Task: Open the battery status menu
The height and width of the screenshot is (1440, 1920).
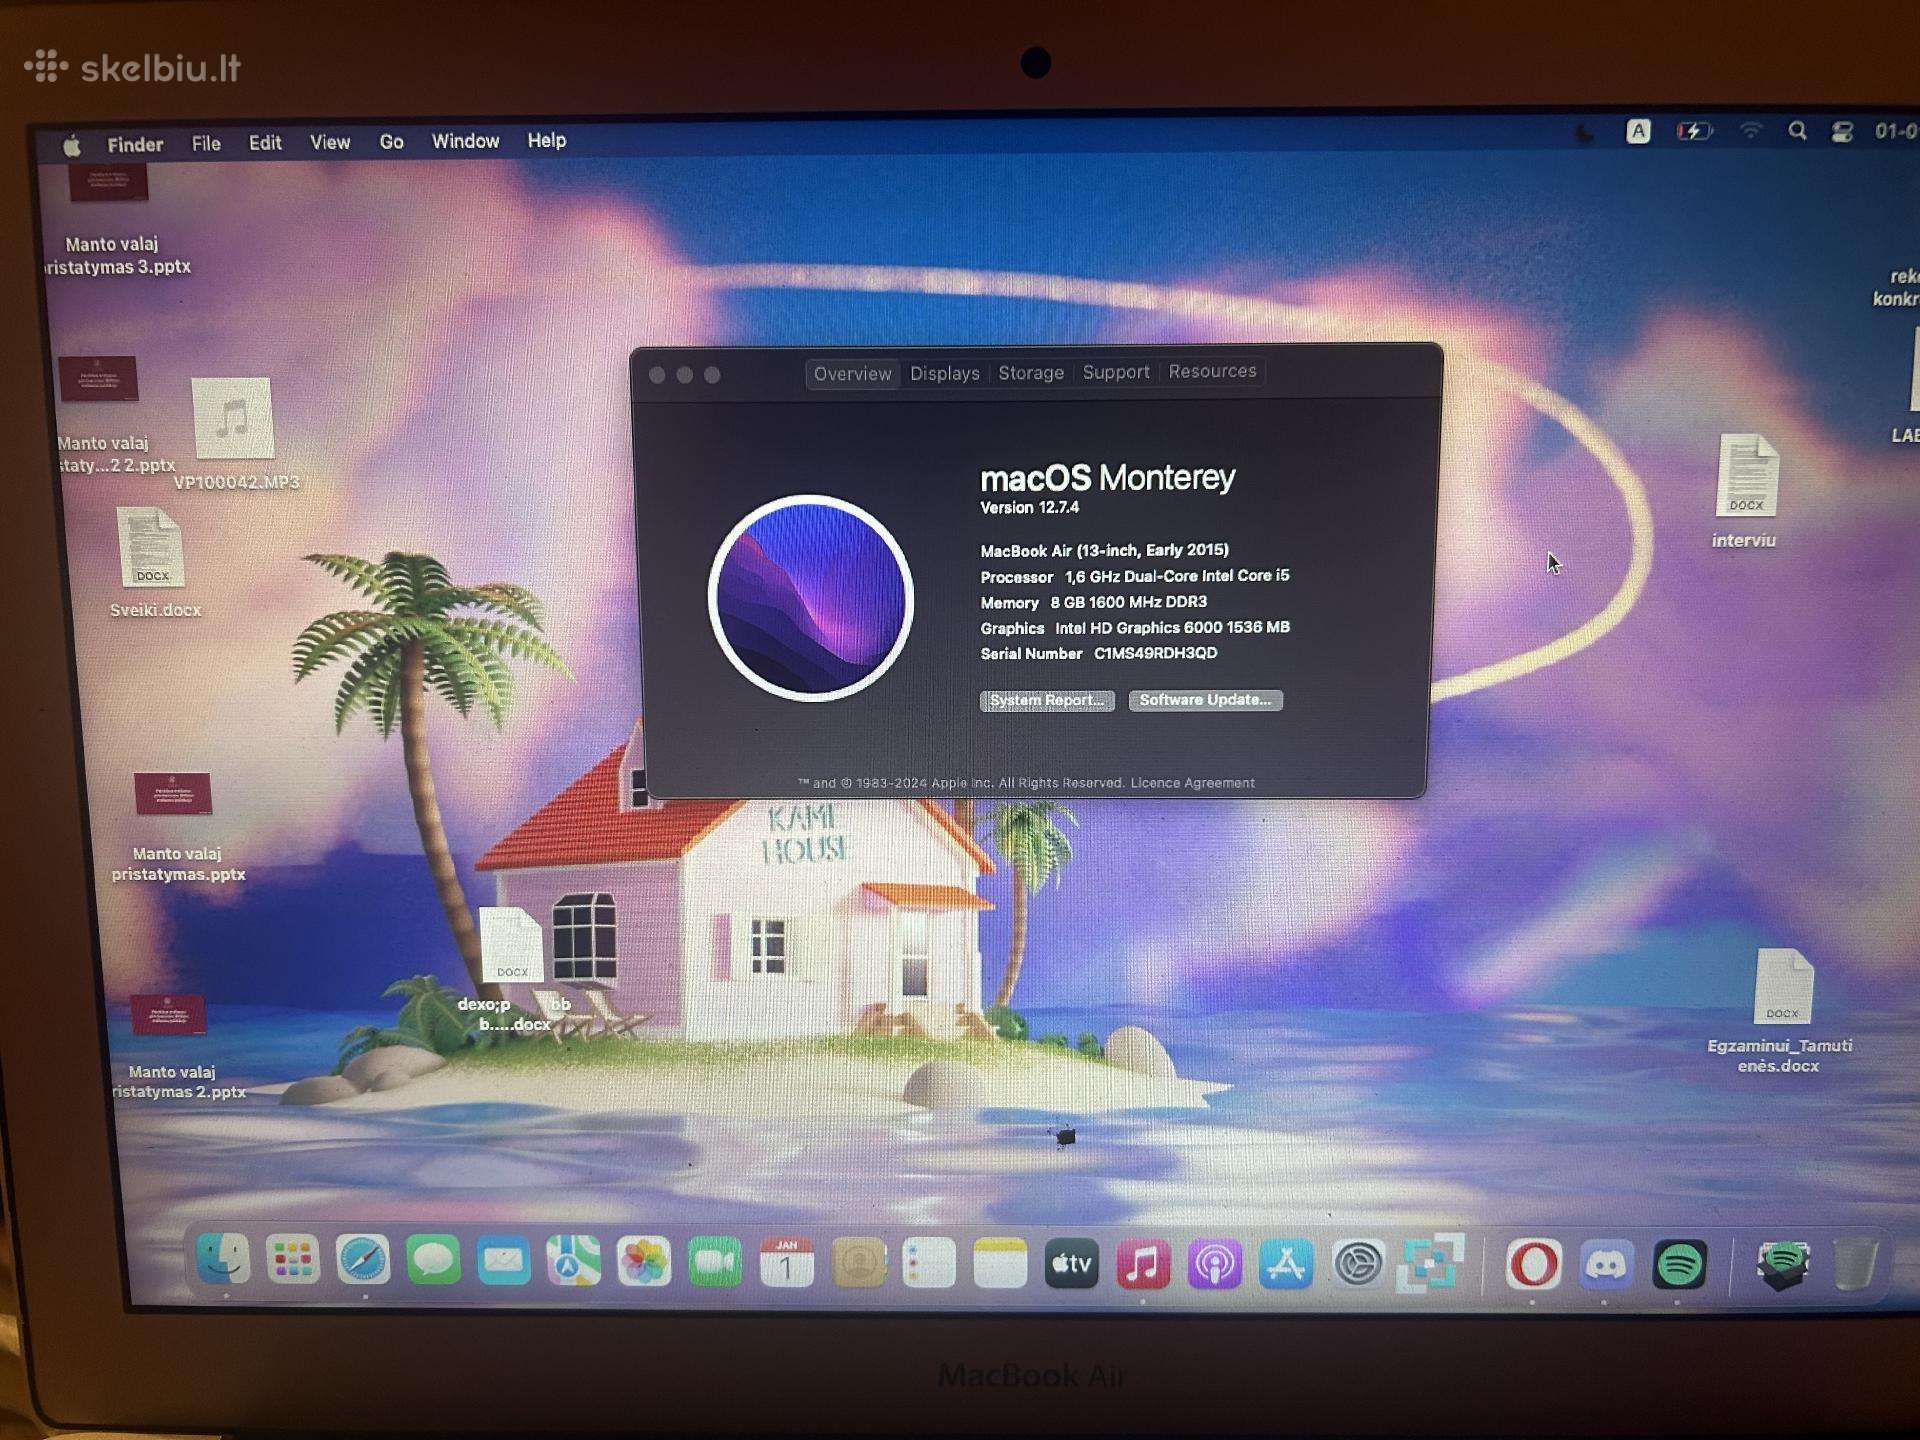Action: 1694,131
